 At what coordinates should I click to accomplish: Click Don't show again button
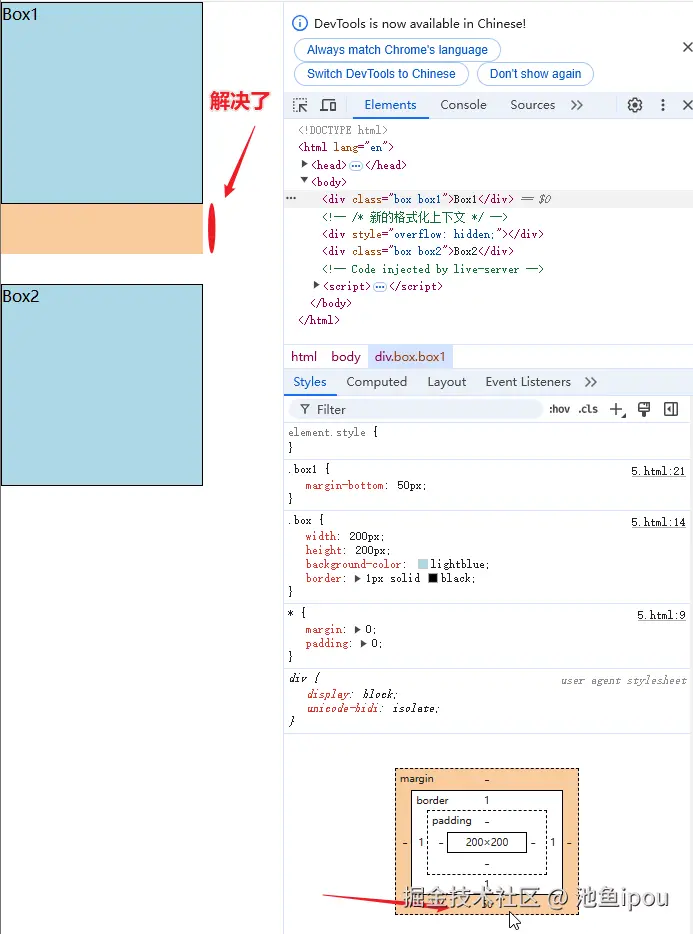pos(535,74)
